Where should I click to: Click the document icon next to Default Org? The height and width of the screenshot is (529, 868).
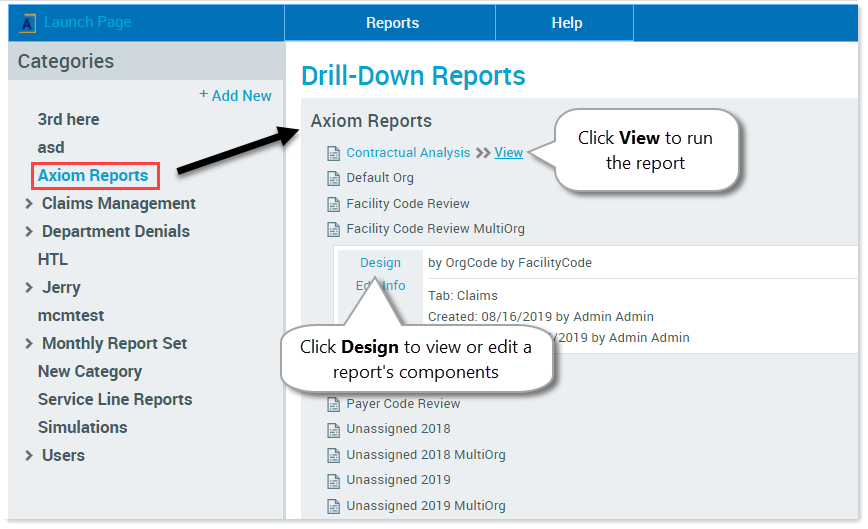334,179
